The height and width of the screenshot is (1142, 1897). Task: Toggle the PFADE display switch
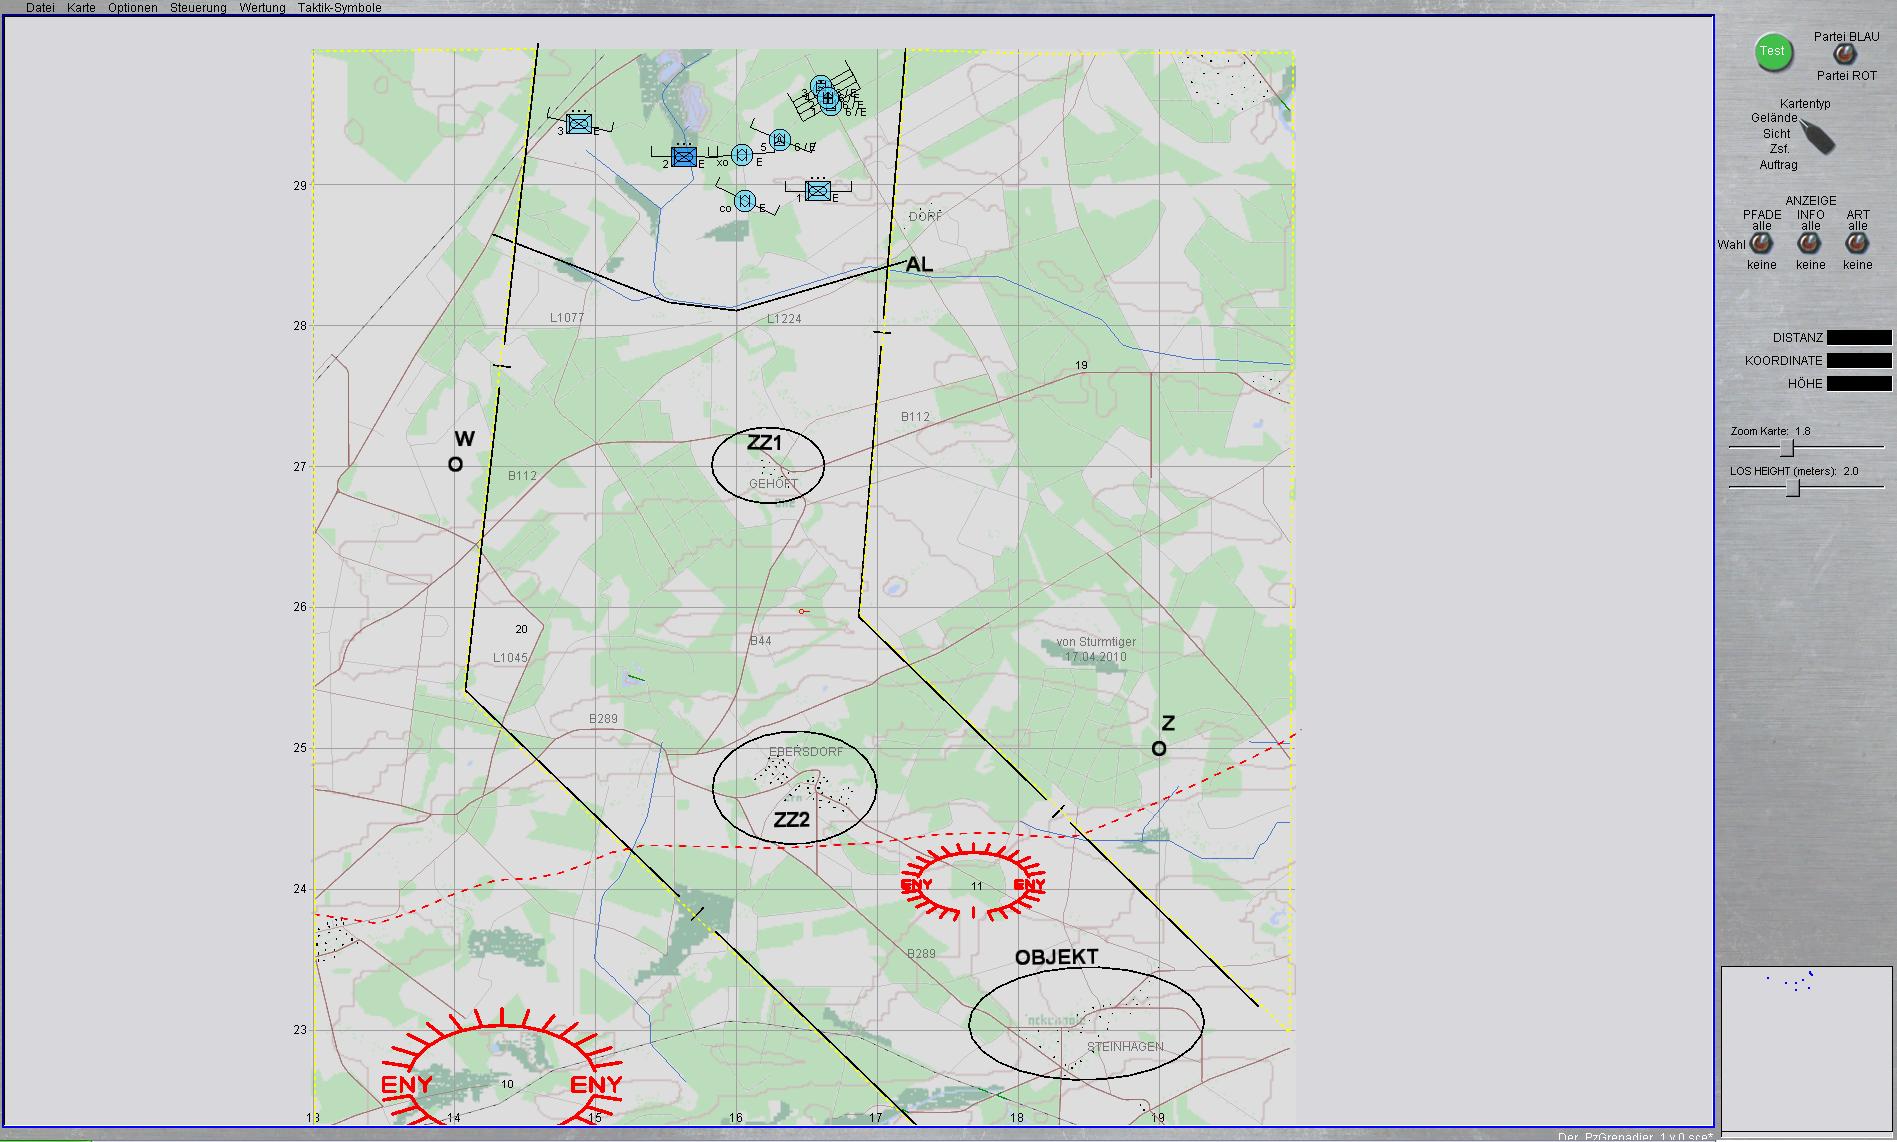[x=1761, y=245]
